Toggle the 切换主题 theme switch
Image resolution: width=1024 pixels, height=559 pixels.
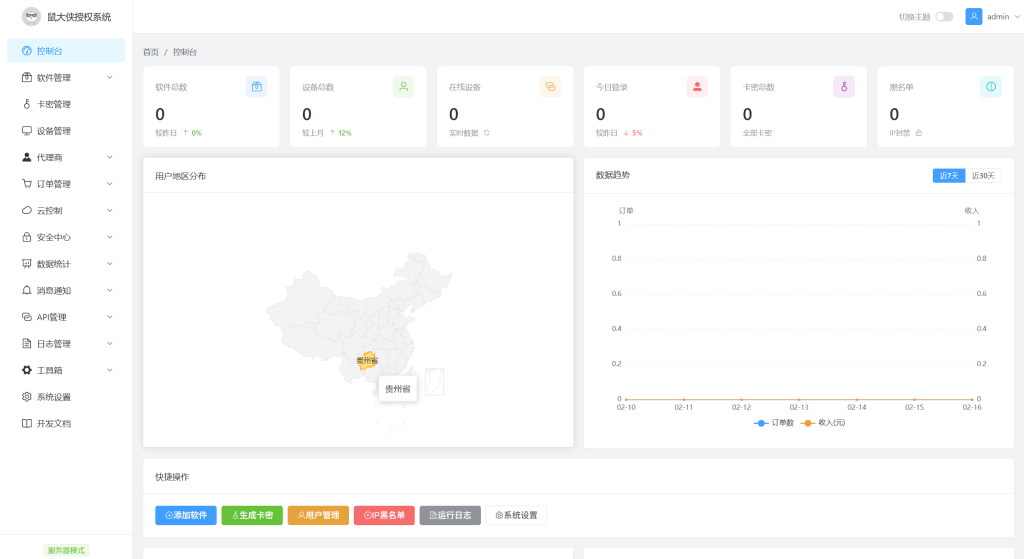[944, 17]
